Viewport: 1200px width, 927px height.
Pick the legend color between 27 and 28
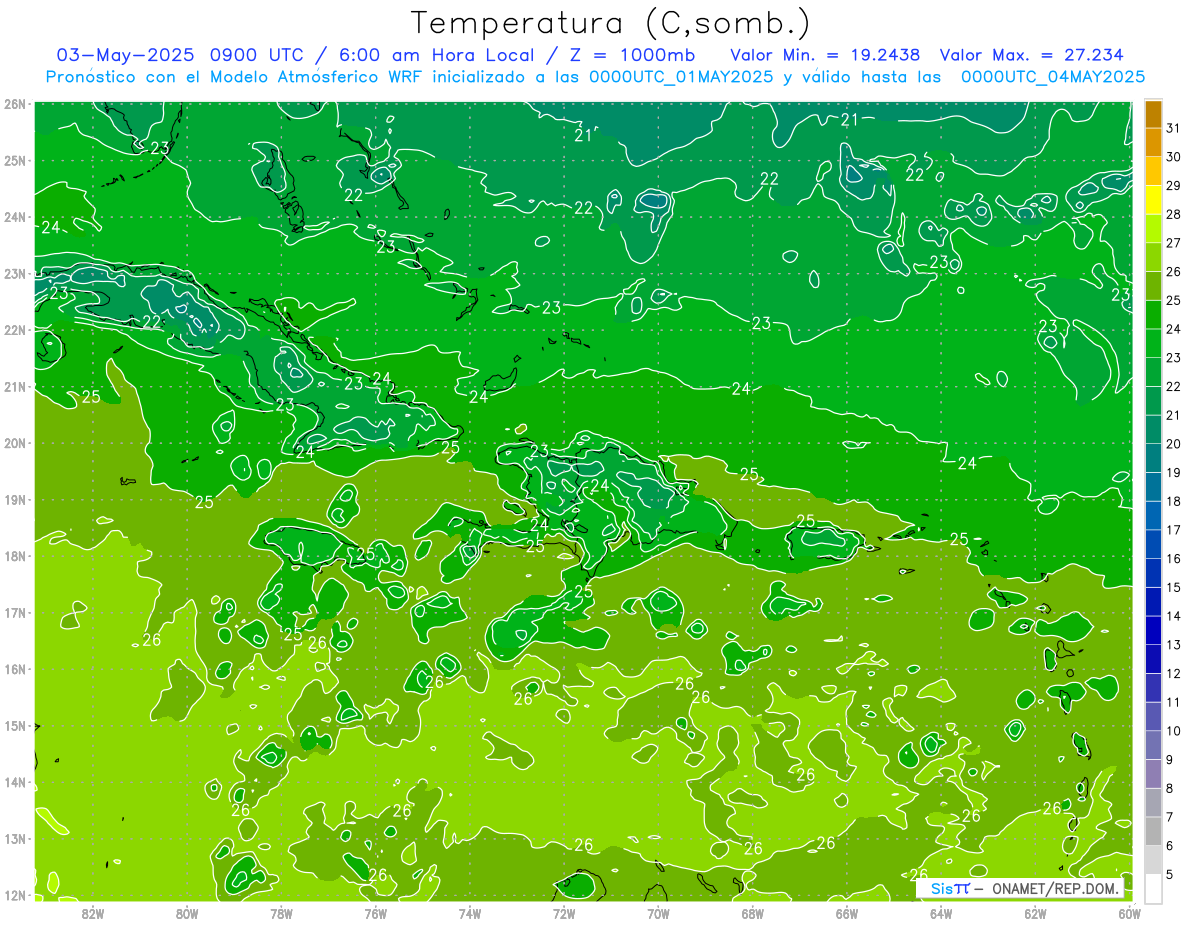(x=1153, y=229)
